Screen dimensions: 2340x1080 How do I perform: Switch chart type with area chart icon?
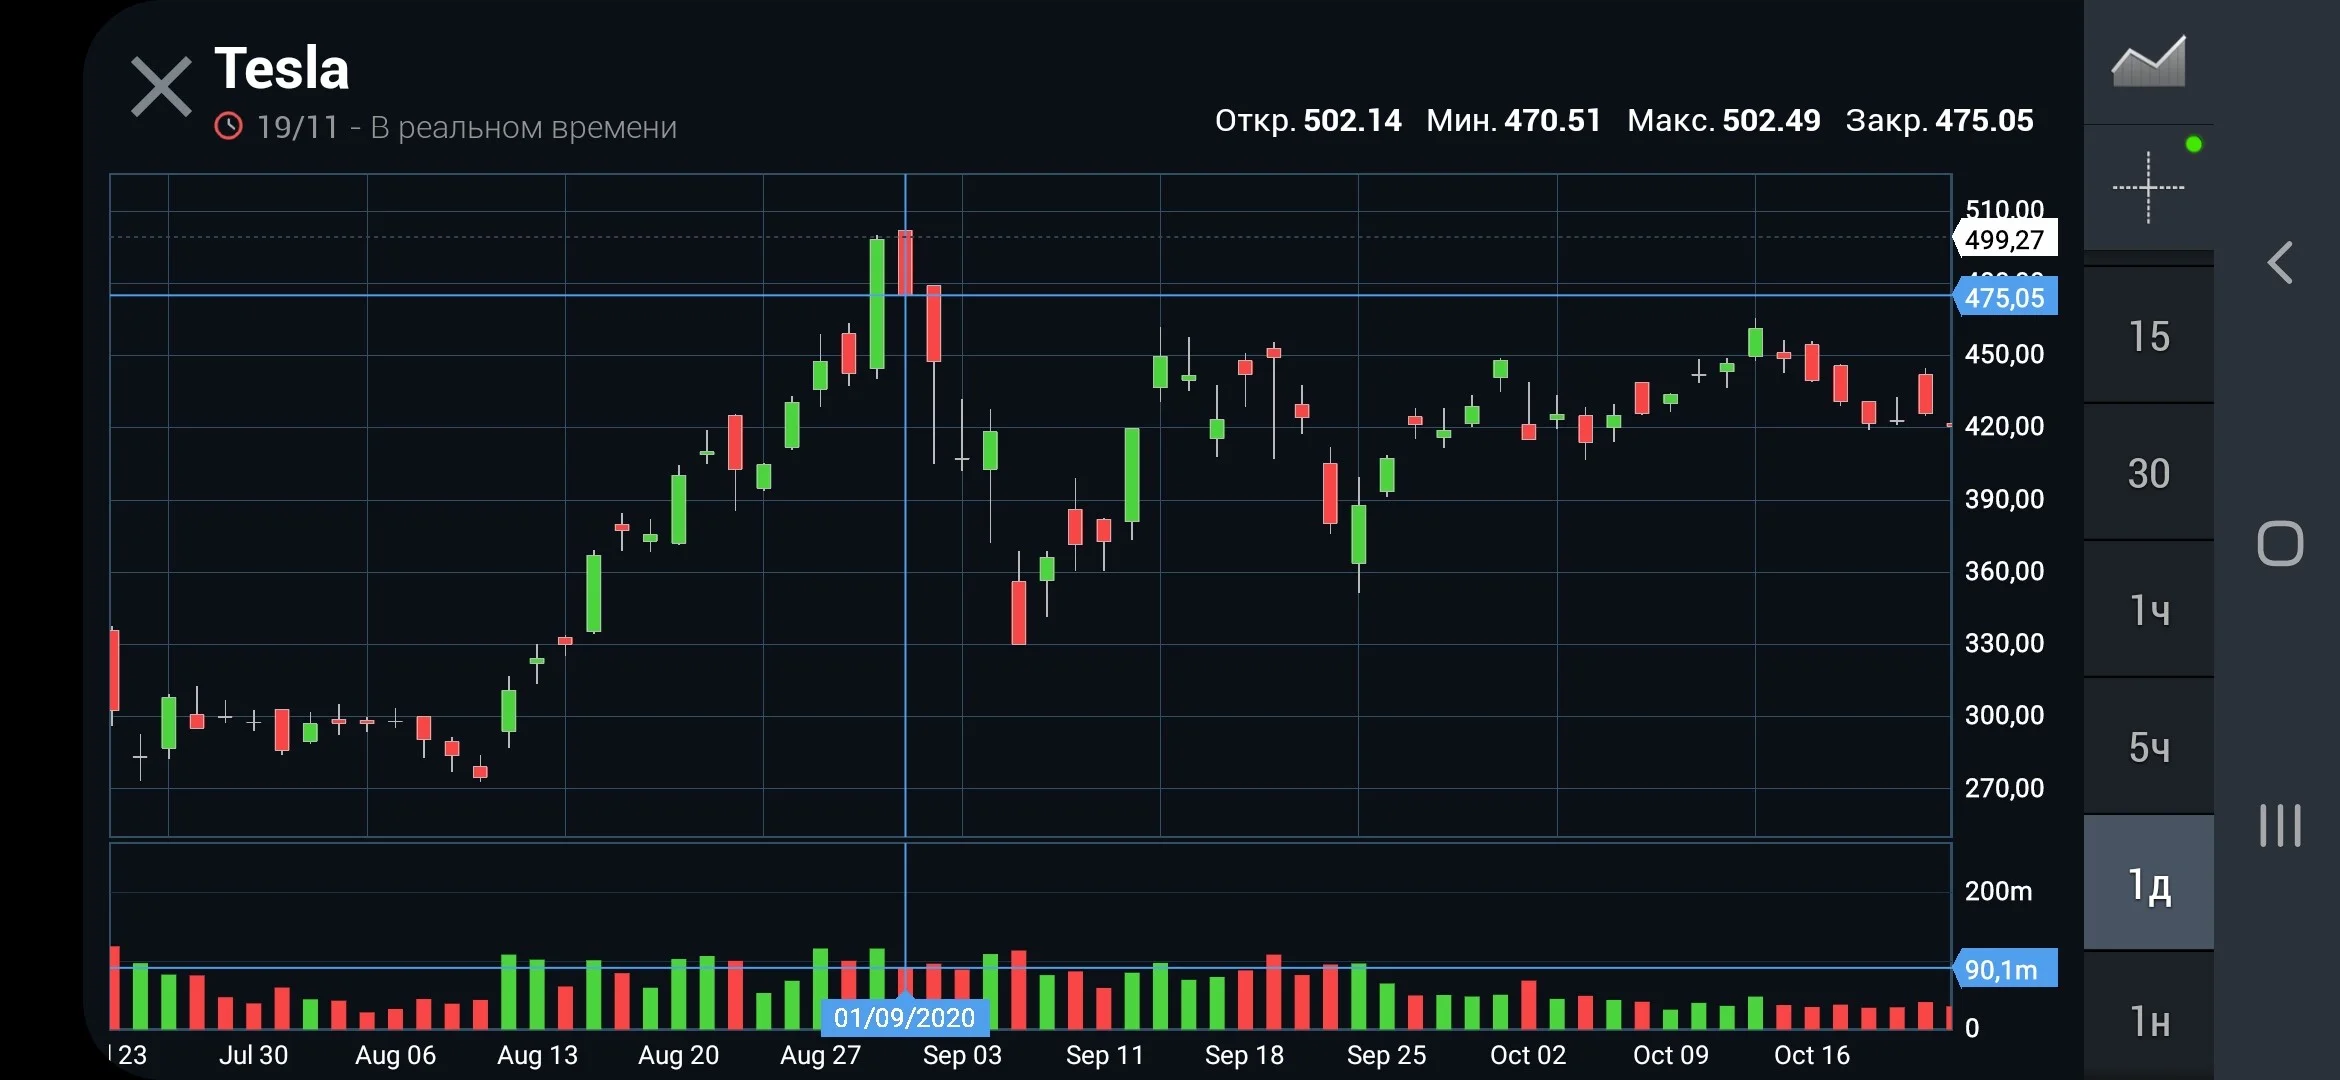(x=2148, y=62)
